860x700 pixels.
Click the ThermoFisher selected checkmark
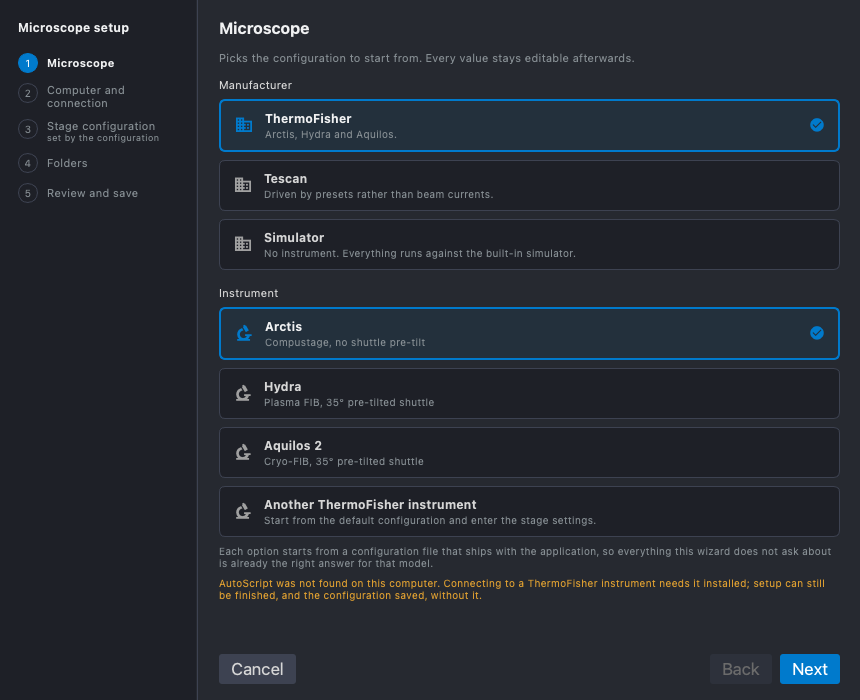pos(817,125)
